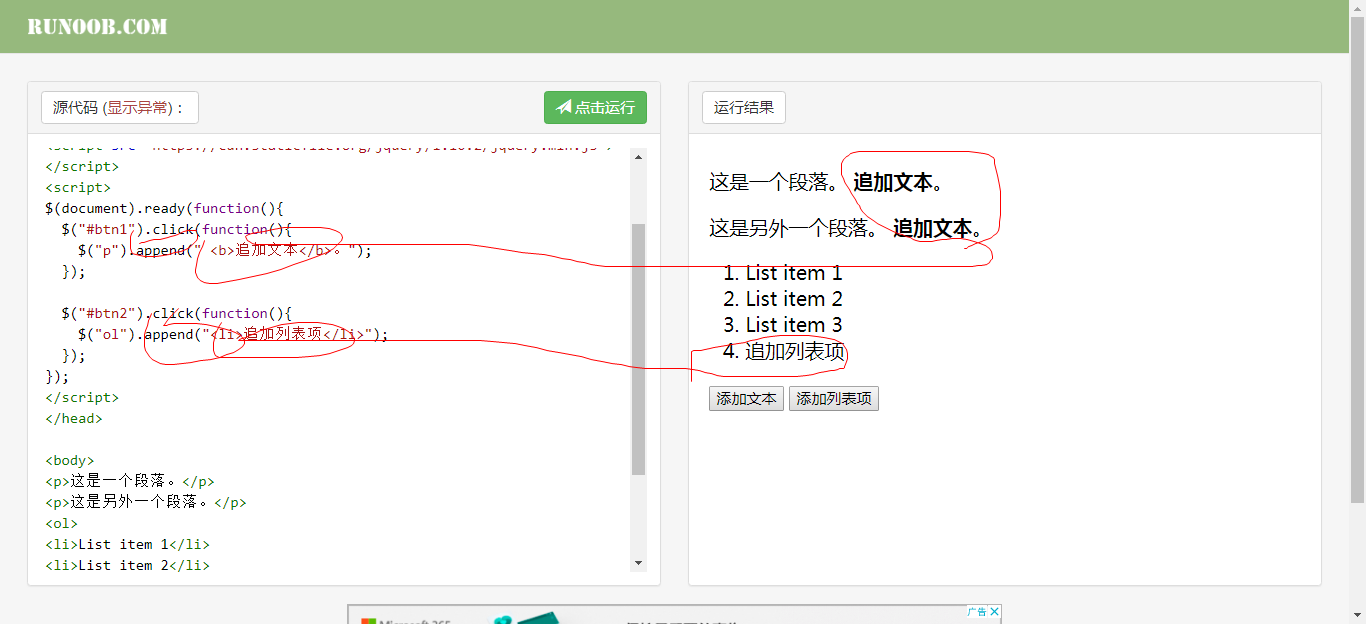The image size is (1366, 624).
Task: Click the paper plane icon on run button
Action: (x=564, y=108)
